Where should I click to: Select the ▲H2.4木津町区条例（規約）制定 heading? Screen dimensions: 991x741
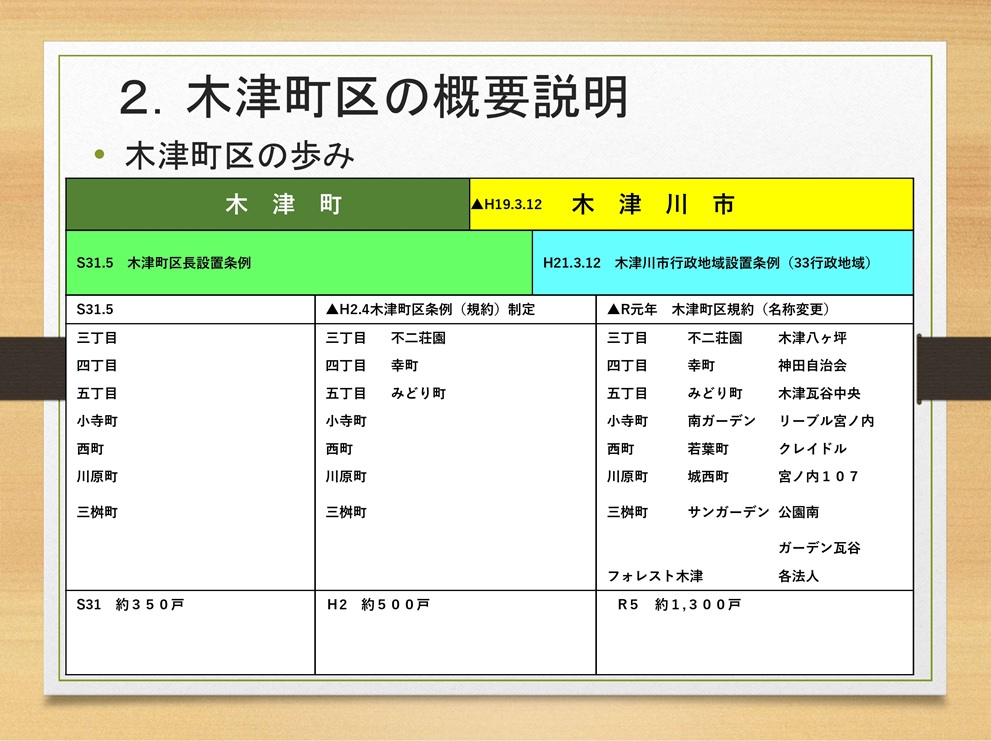click(430, 310)
